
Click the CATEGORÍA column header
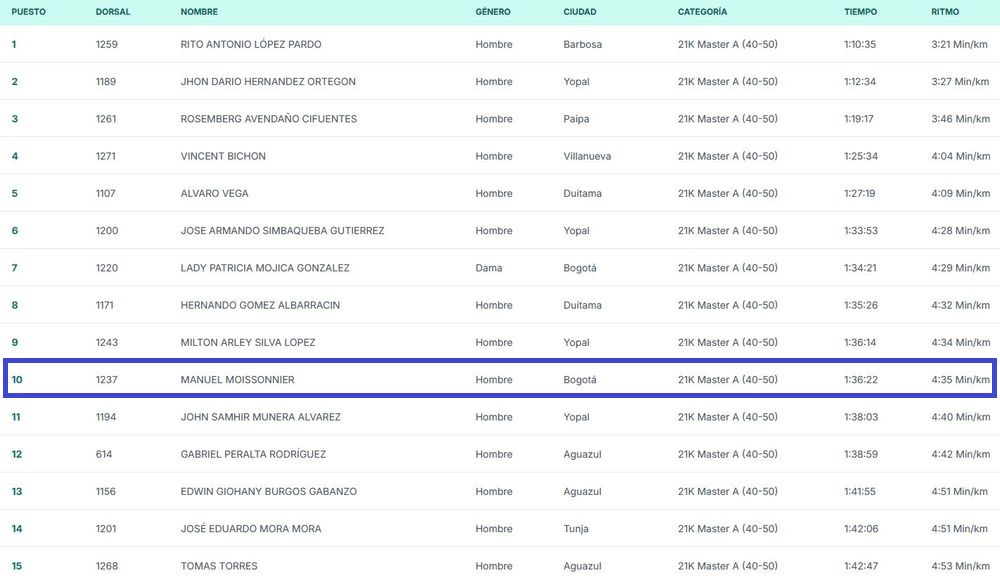702,12
